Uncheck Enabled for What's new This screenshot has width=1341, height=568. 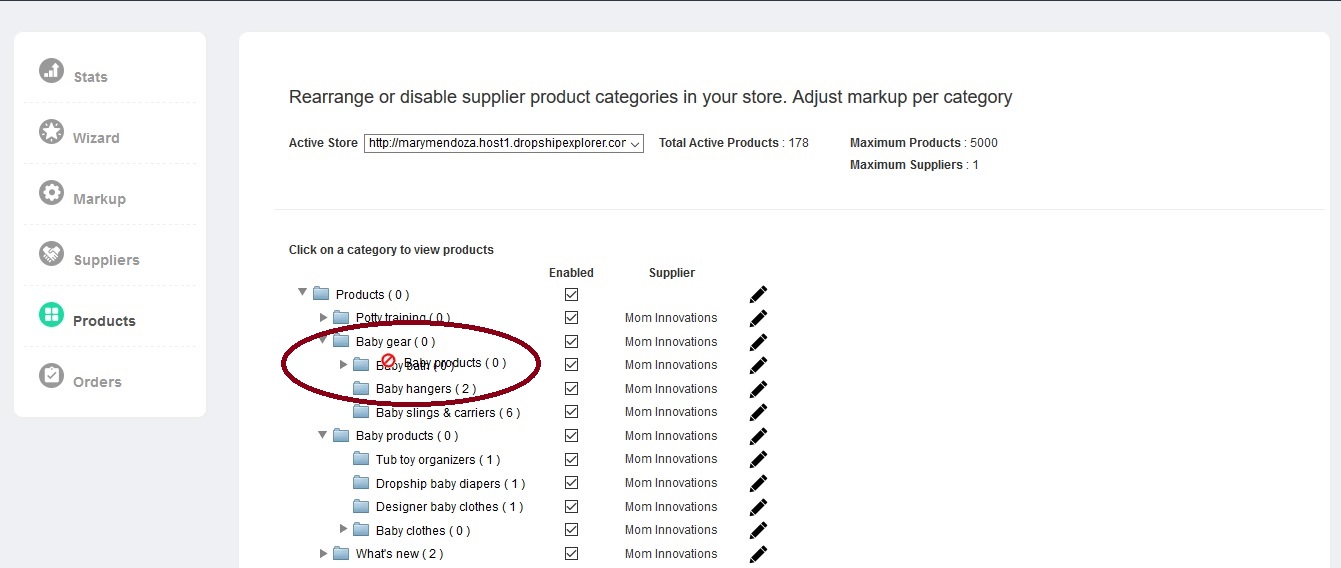point(571,553)
